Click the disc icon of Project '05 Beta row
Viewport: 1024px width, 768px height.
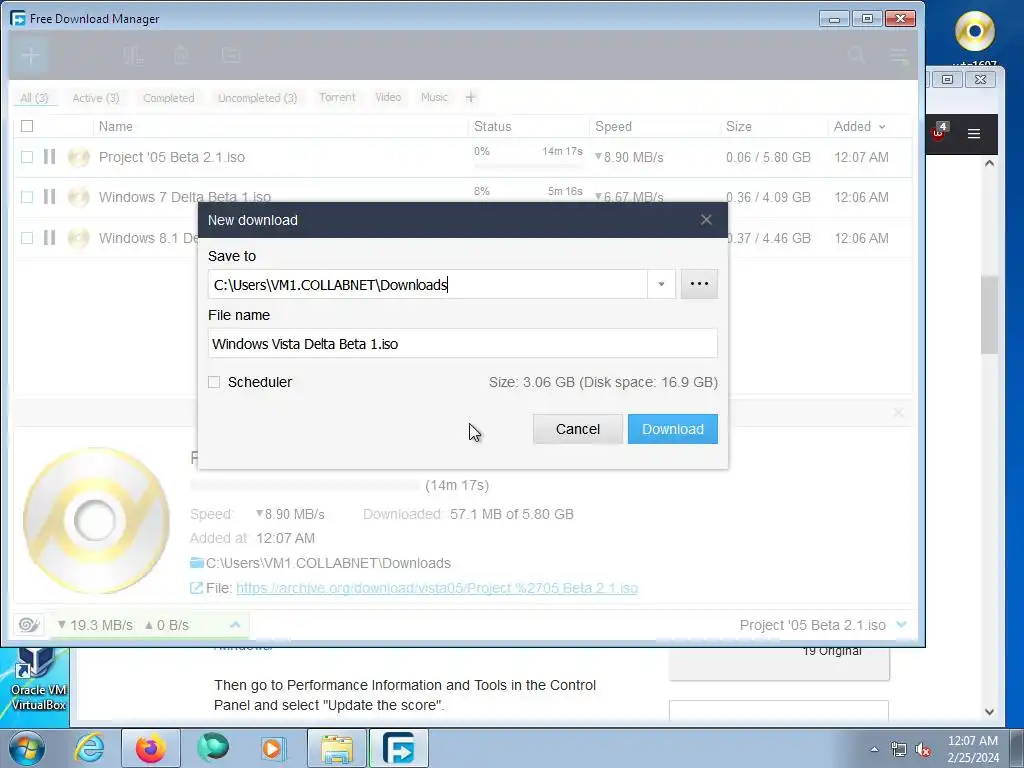pos(78,157)
